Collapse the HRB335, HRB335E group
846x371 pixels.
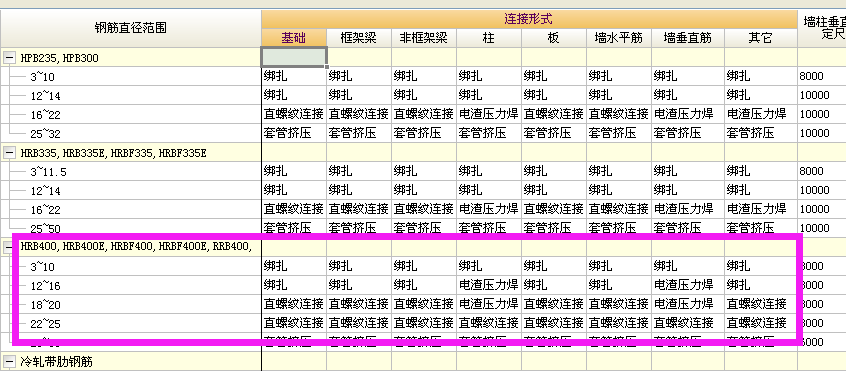pyautogui.click(x=9, y=153)
